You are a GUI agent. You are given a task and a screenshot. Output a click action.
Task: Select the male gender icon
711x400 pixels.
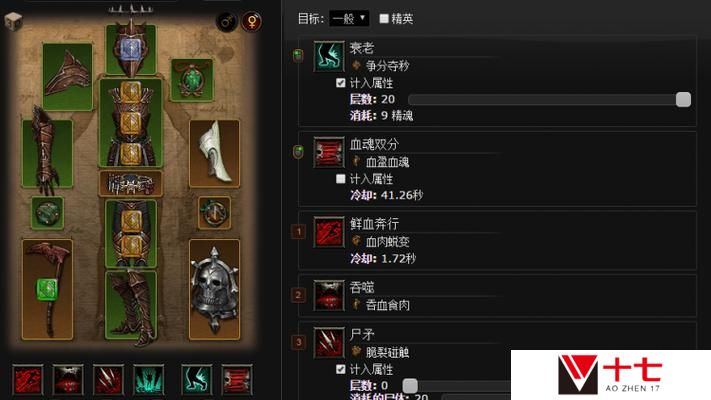226,22
